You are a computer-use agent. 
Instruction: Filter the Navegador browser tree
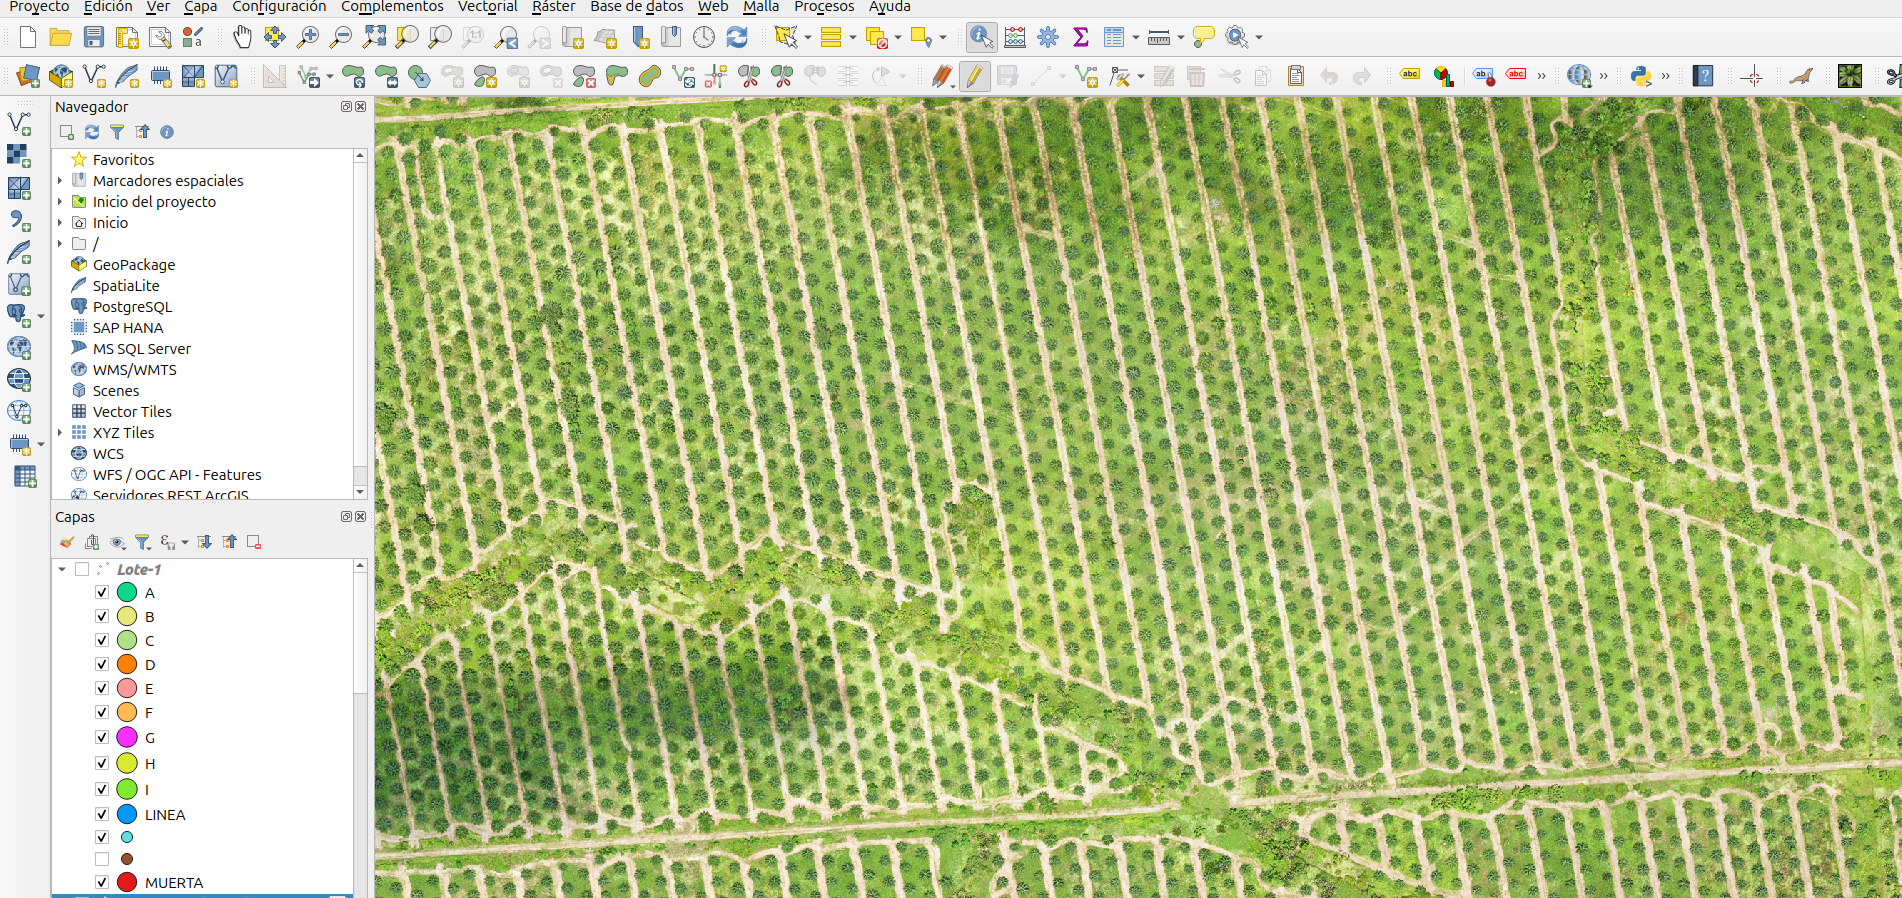click(117, 132)
